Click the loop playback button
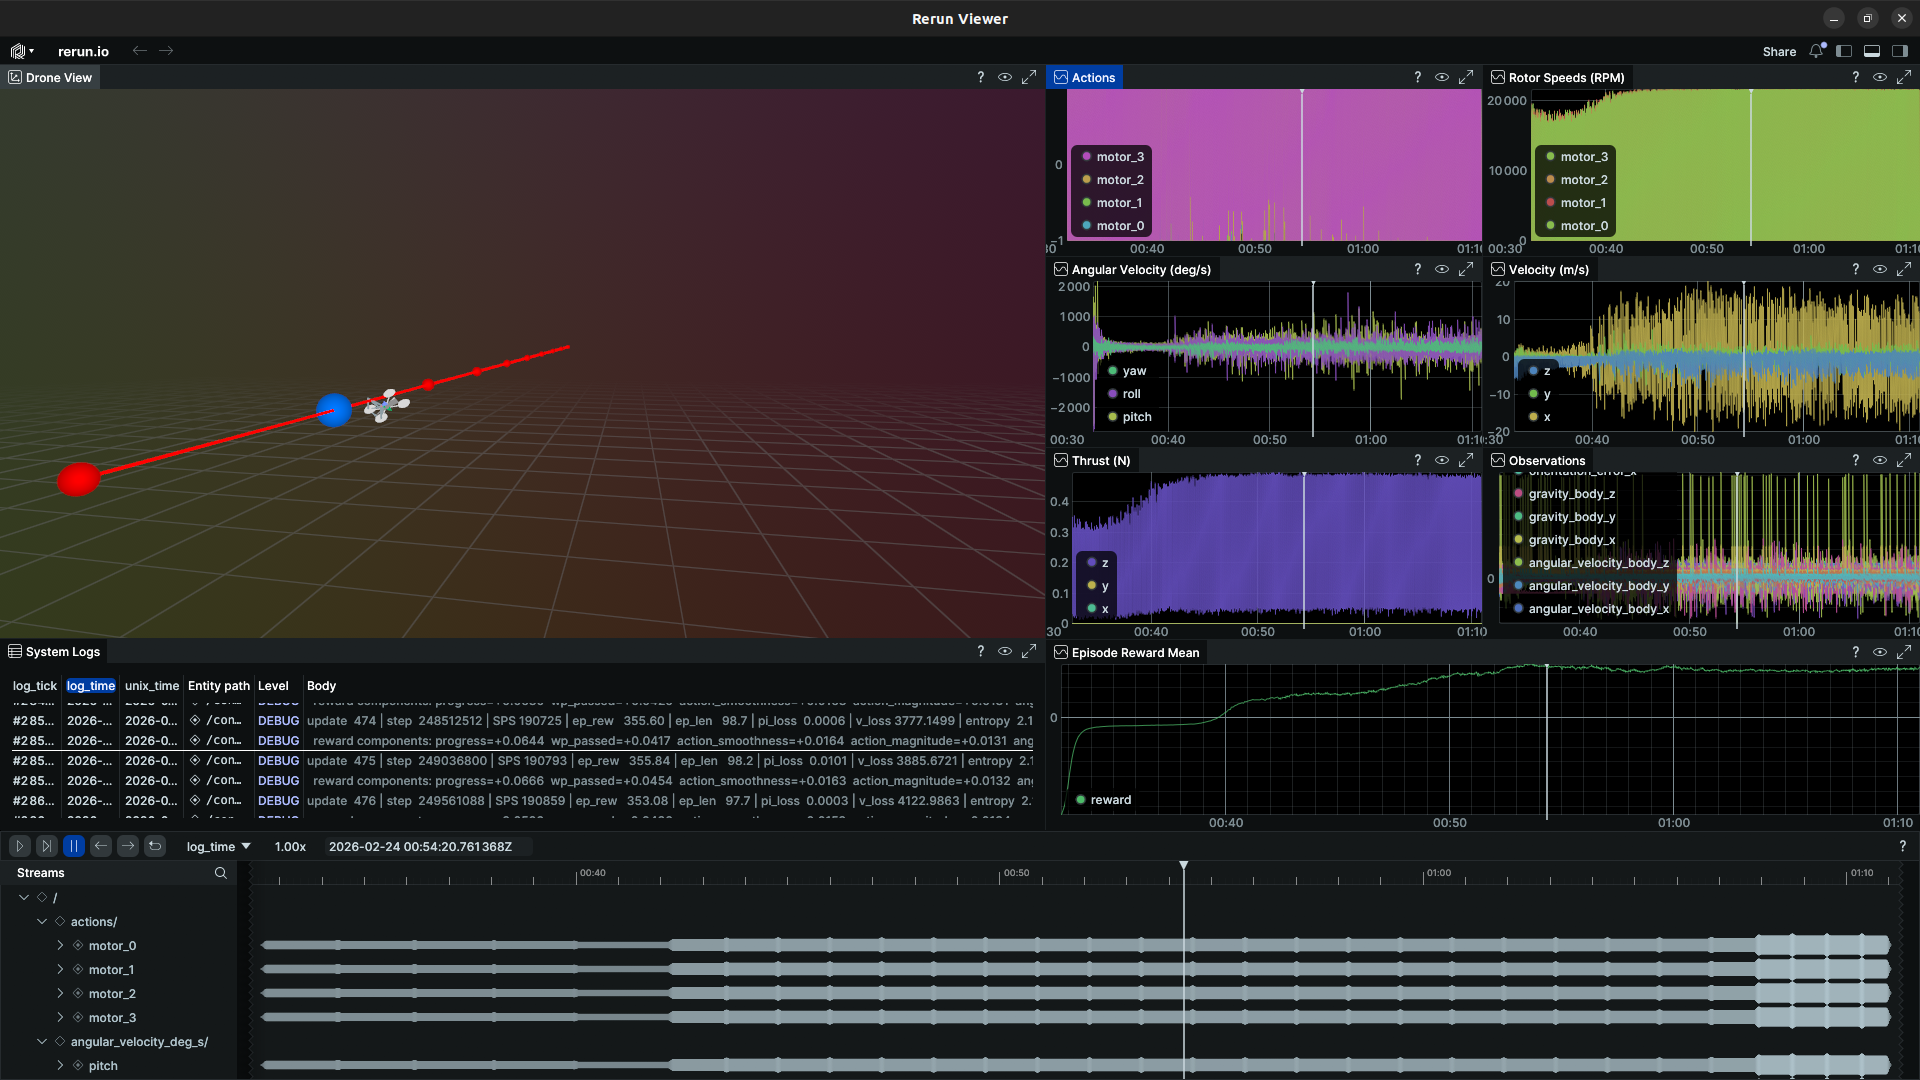Screen dimensions: 1920x1080 [x=155, y=846]
